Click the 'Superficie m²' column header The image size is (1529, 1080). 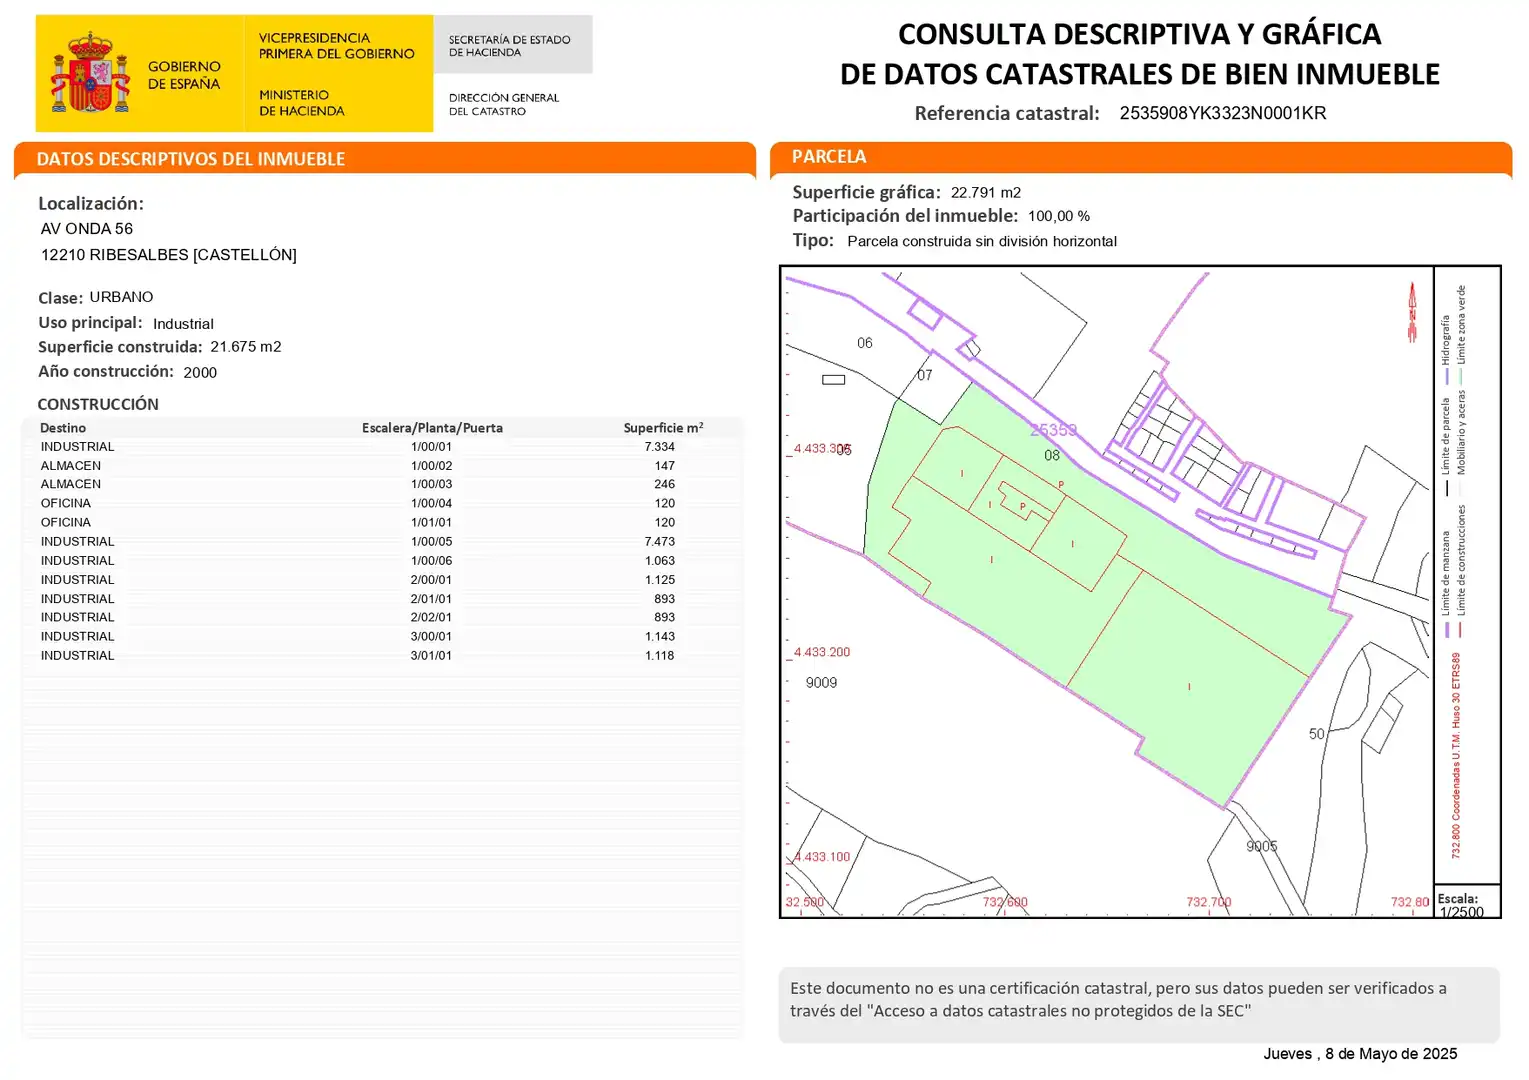point(663,427)
